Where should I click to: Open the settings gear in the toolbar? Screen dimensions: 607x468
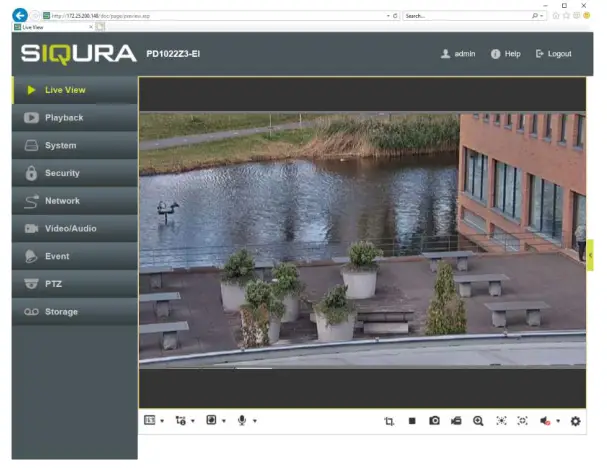(x=576, y=421)
